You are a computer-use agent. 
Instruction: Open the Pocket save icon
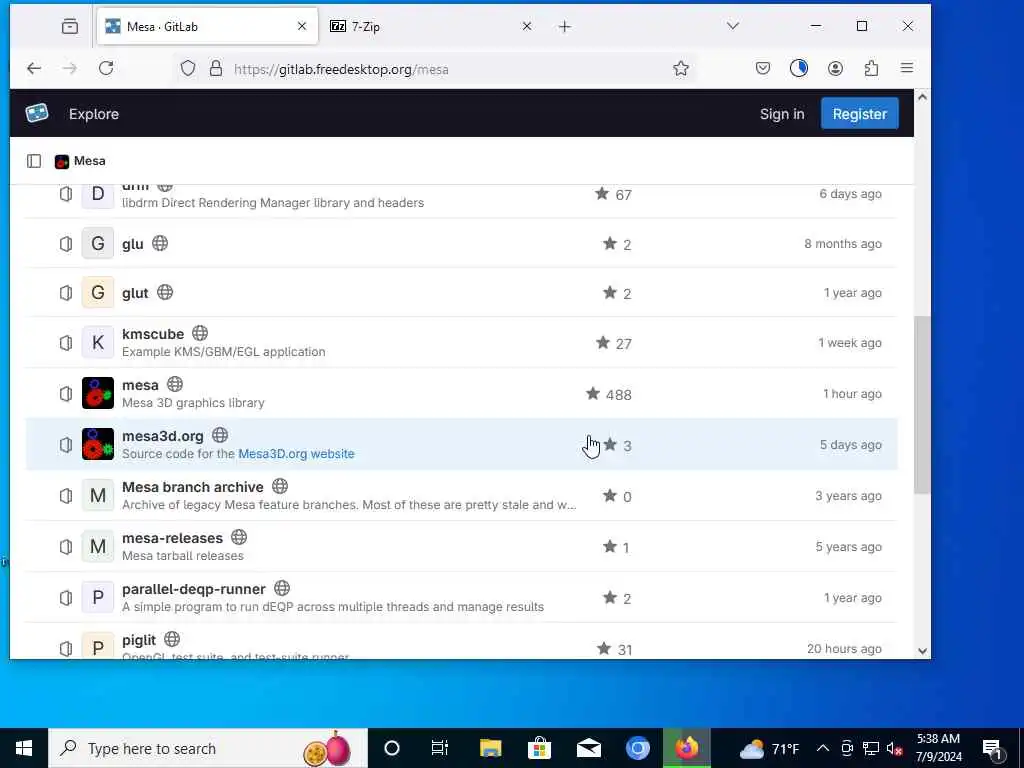[763, 68]
